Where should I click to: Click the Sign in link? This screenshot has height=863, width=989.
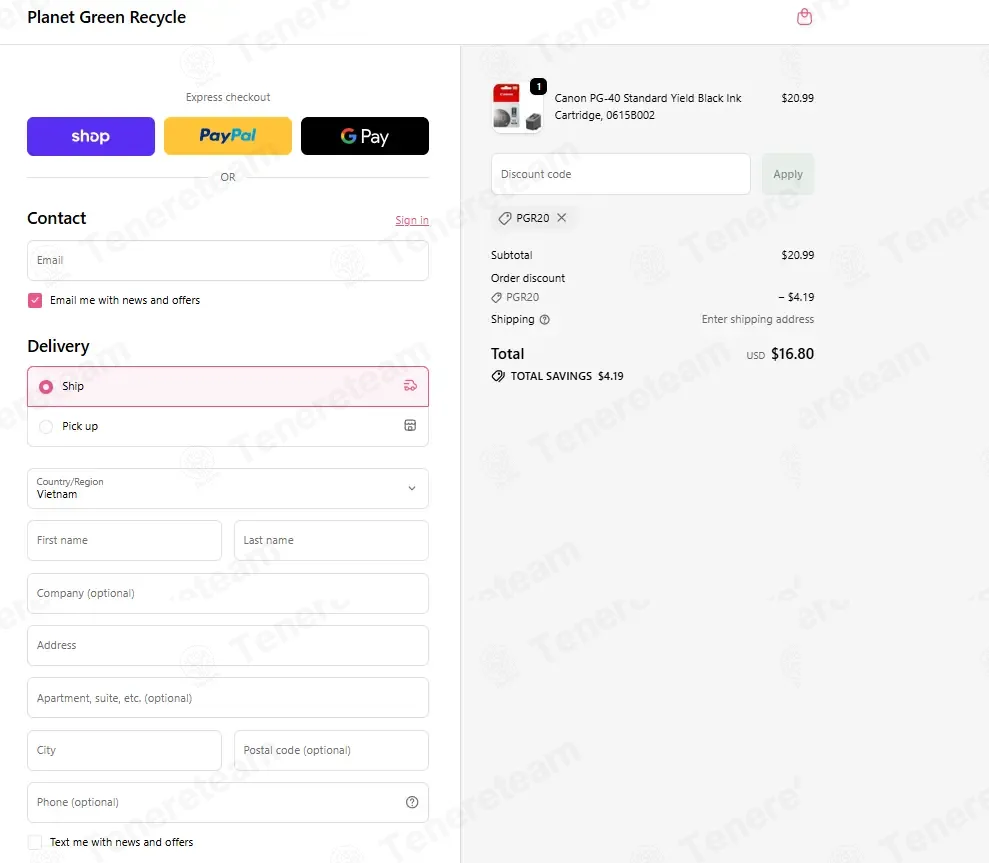point(412,220)
